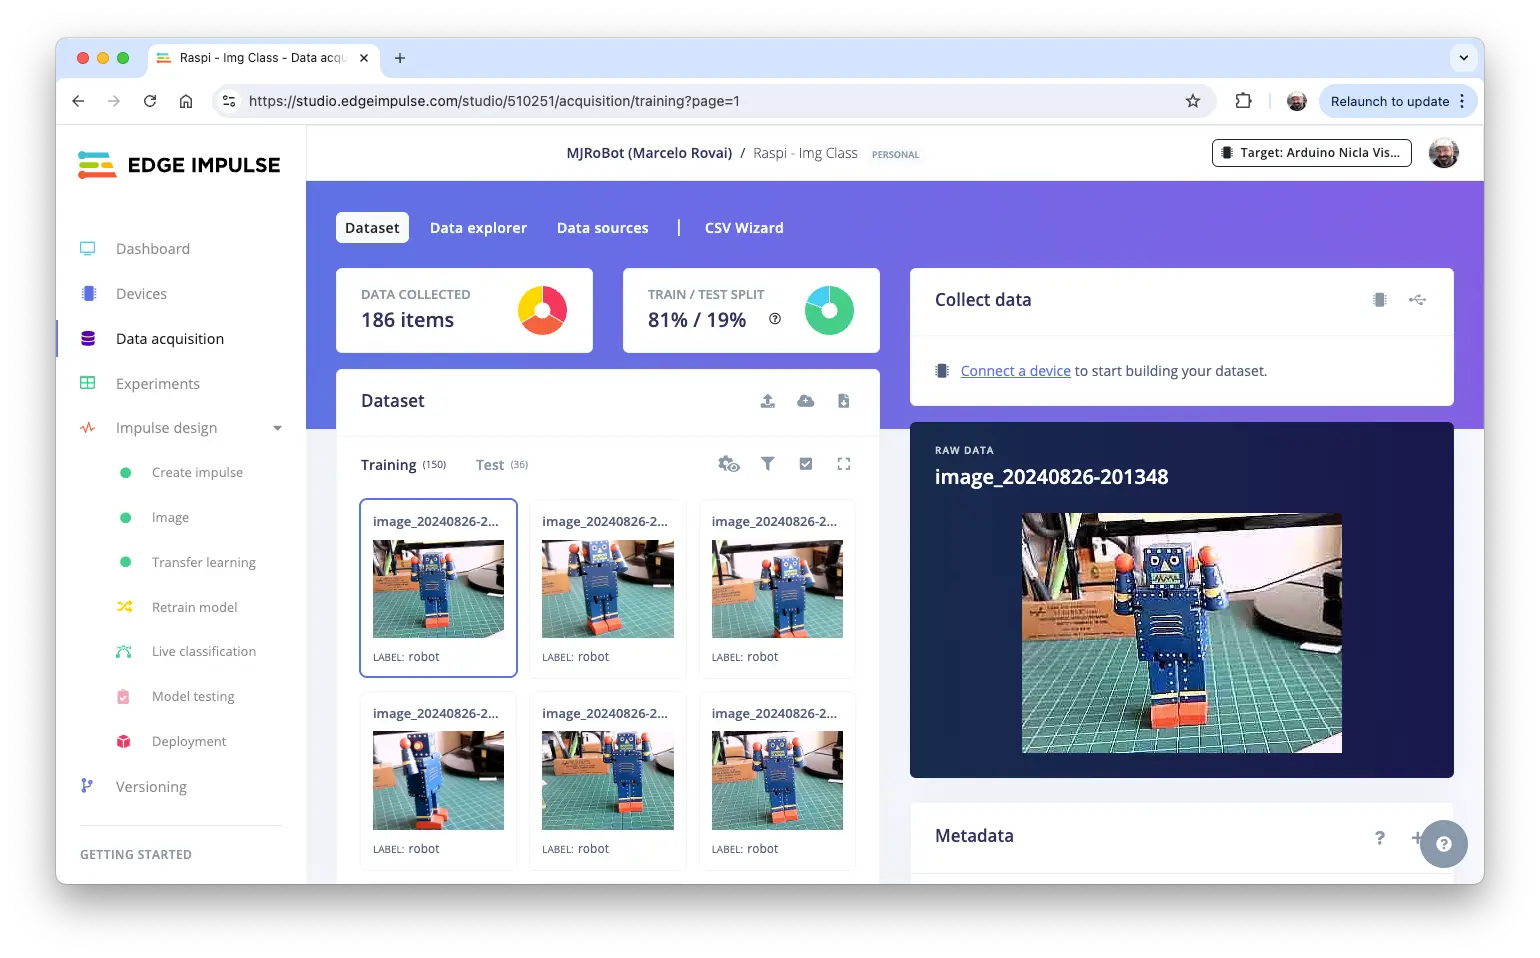
Task: Open the dataset filter funnel icon
Action: 767,464
